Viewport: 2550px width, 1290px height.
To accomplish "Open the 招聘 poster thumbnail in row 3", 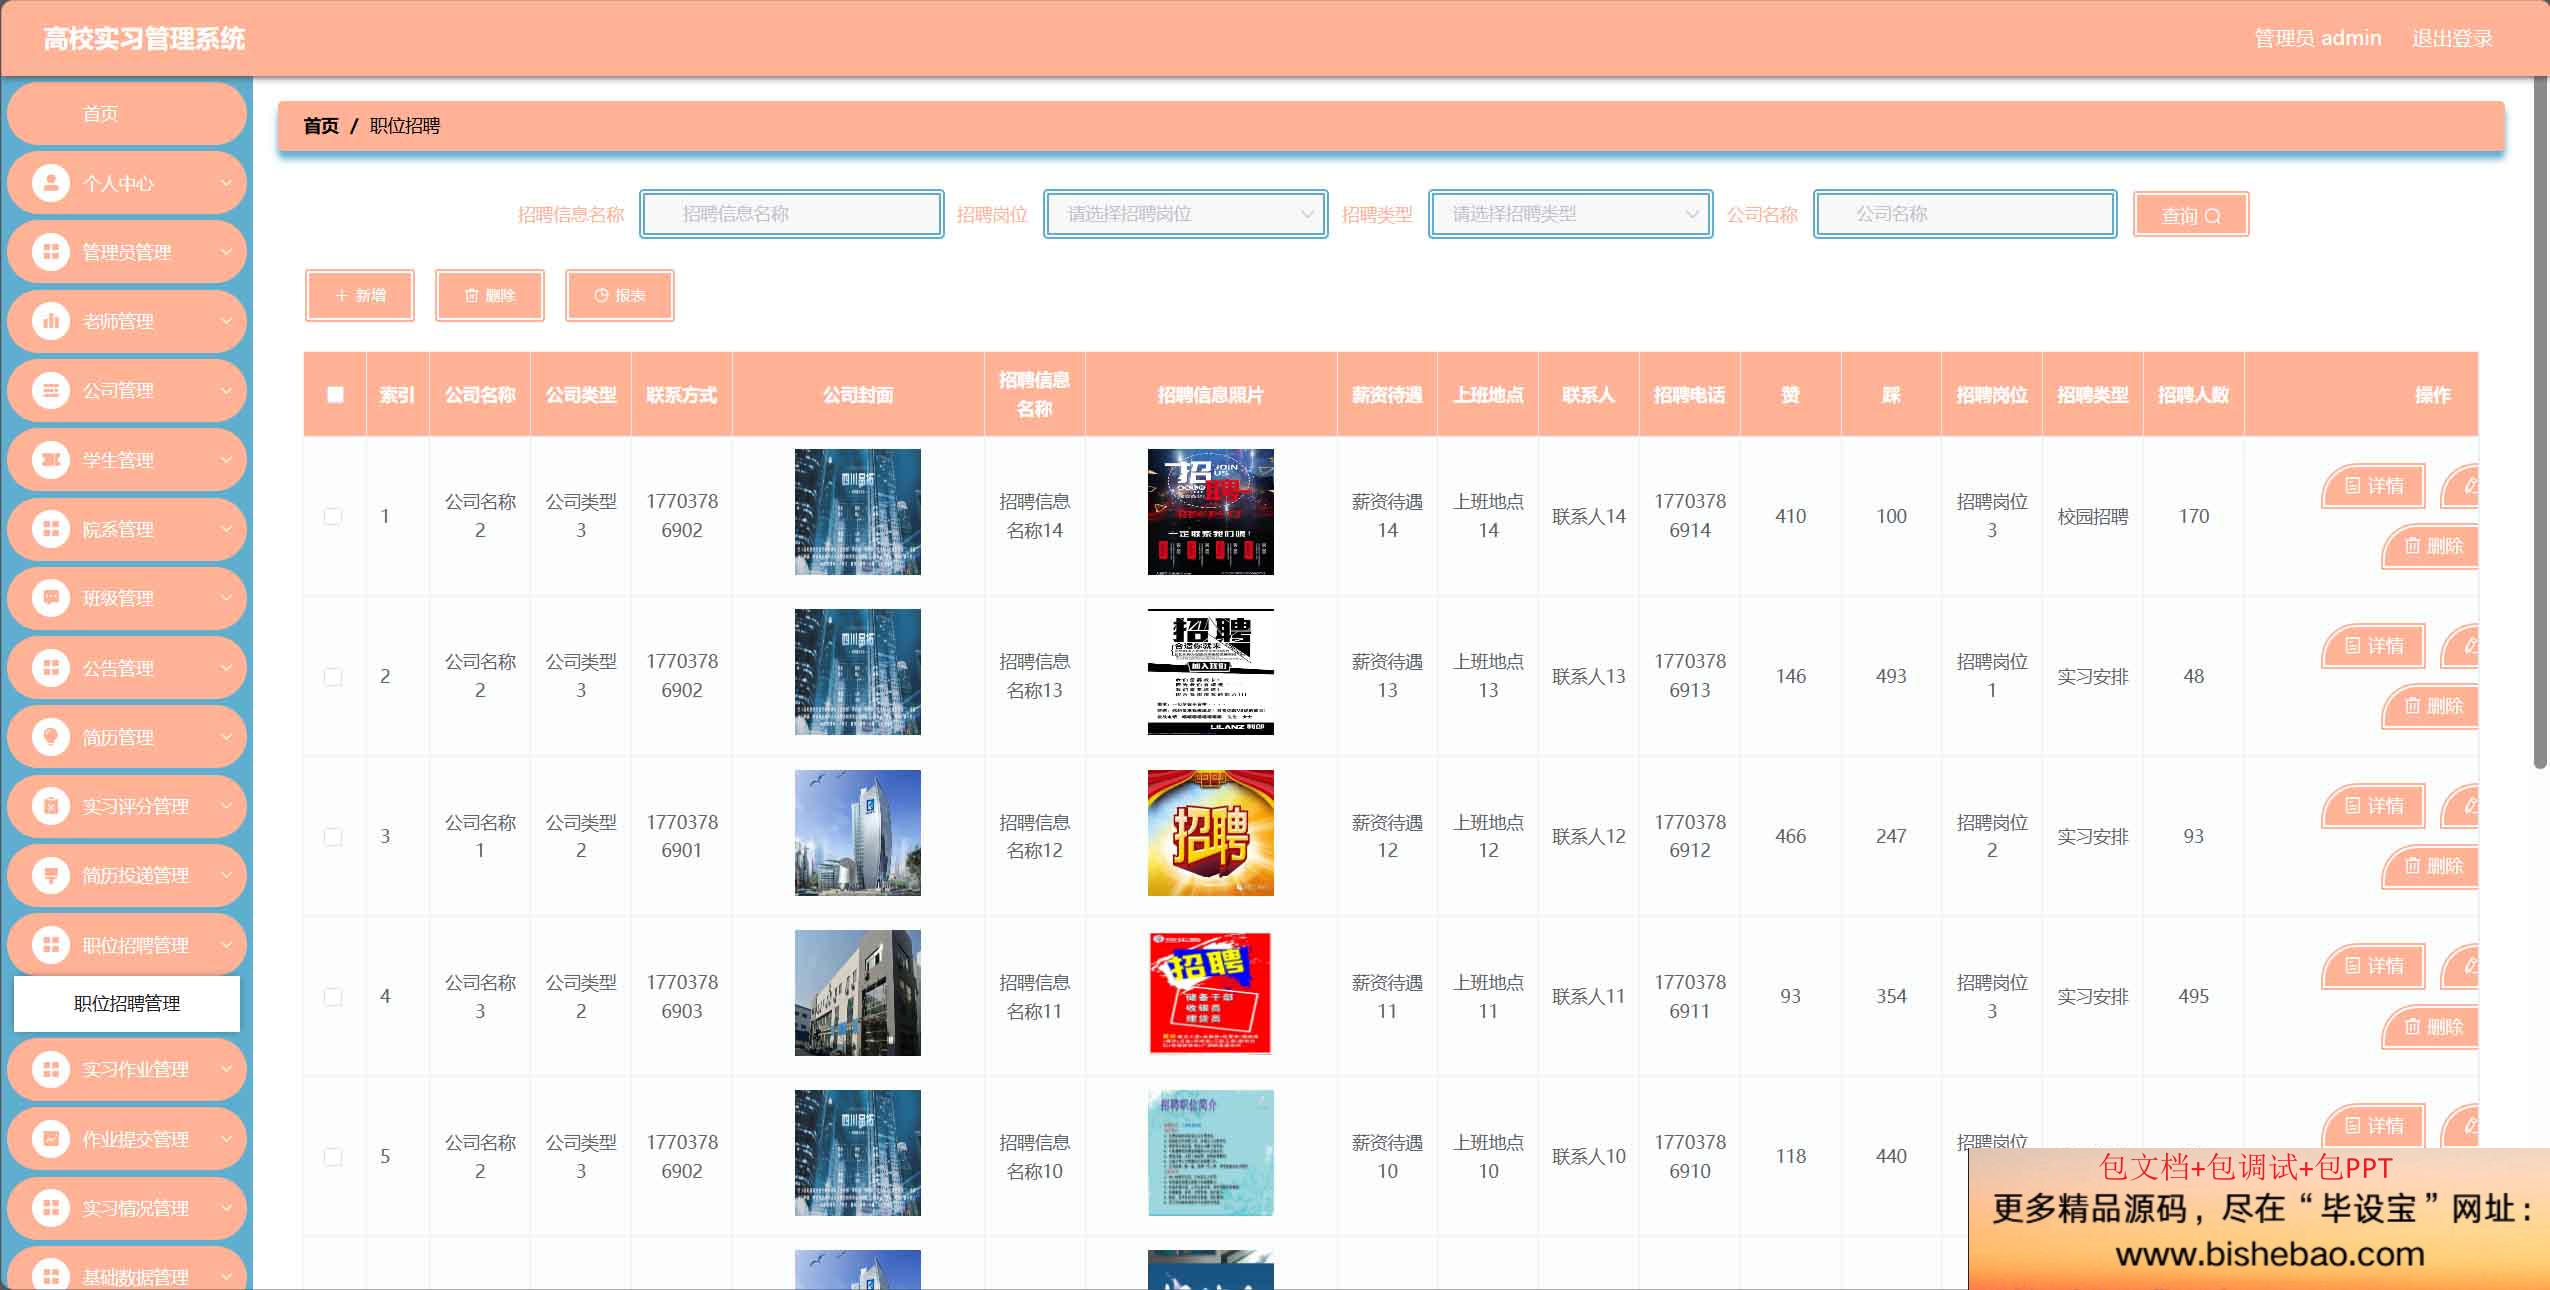I will 1210,833.
